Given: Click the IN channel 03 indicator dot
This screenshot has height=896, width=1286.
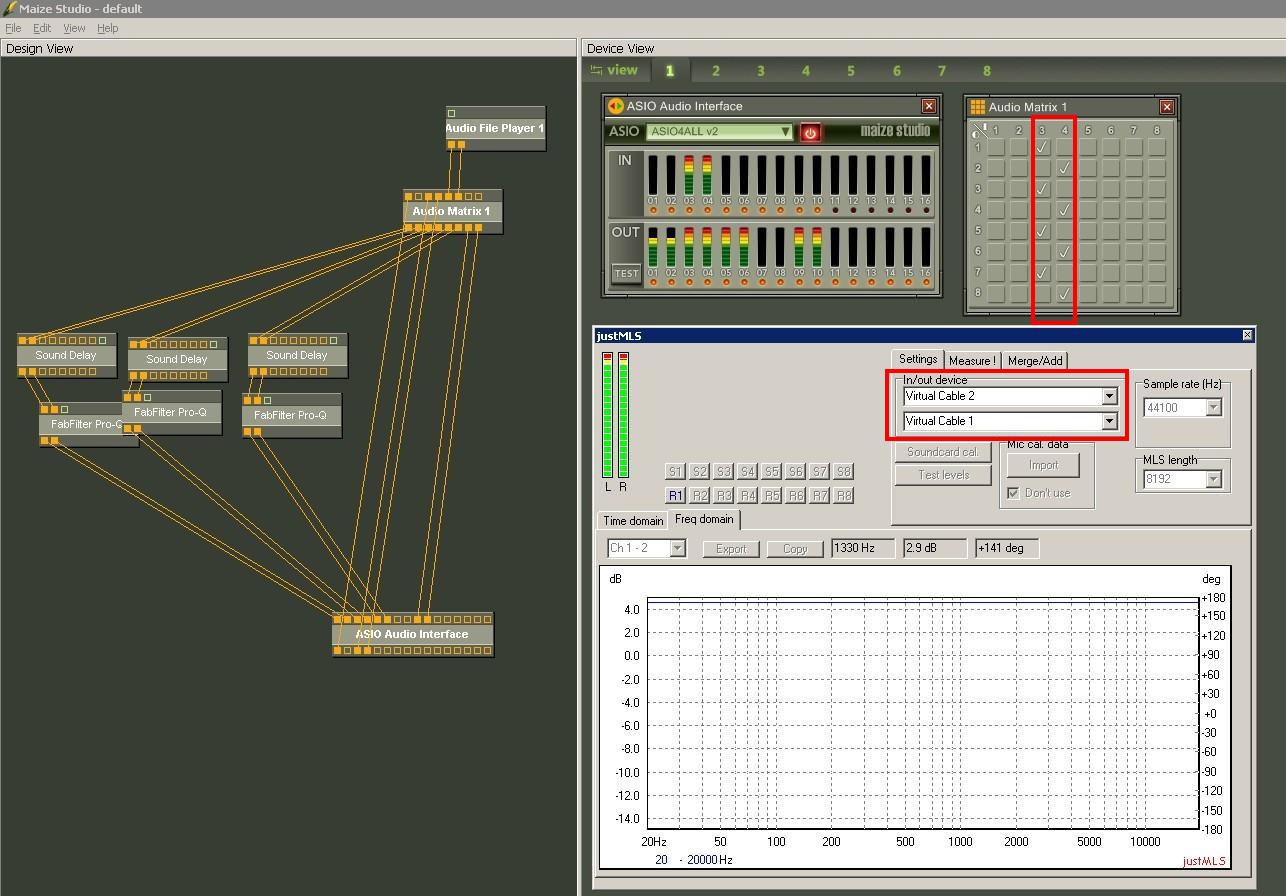Looking at the screenshot, I should tap(689, 211).
